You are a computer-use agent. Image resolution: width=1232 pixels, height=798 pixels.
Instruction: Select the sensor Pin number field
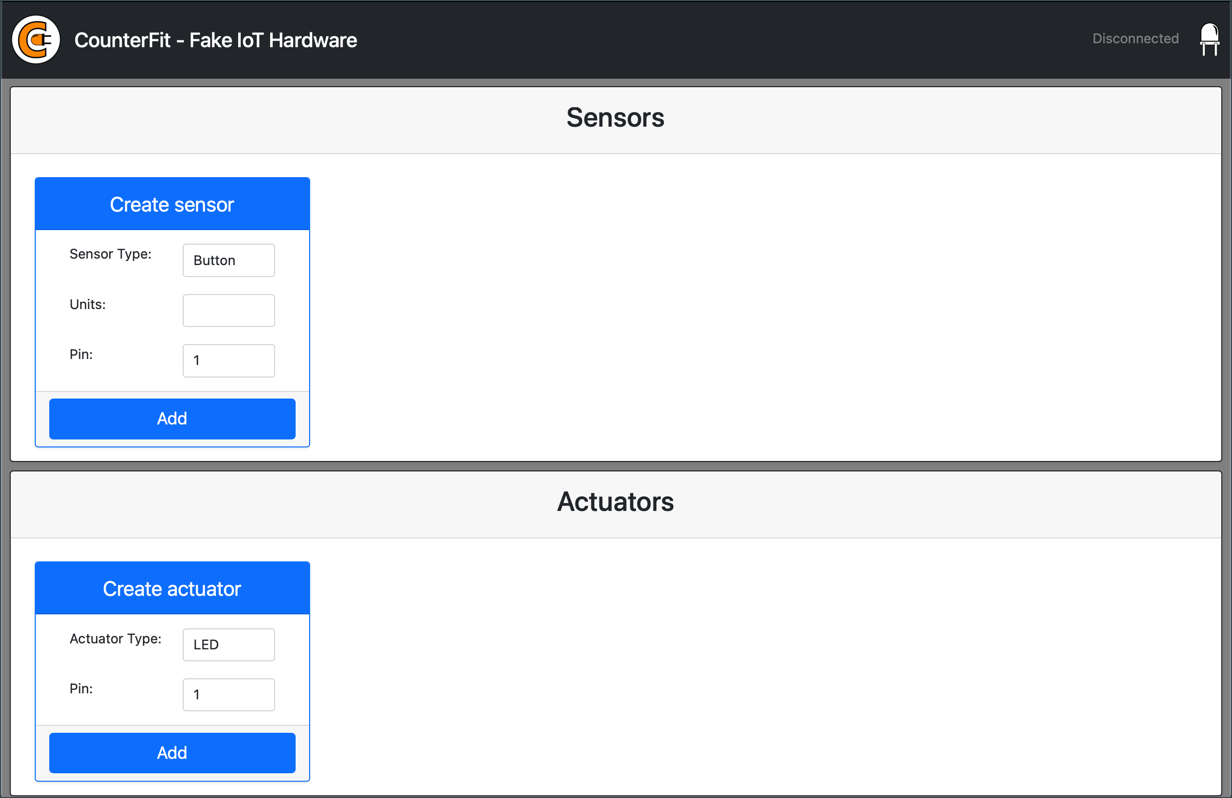click(228, 360)
